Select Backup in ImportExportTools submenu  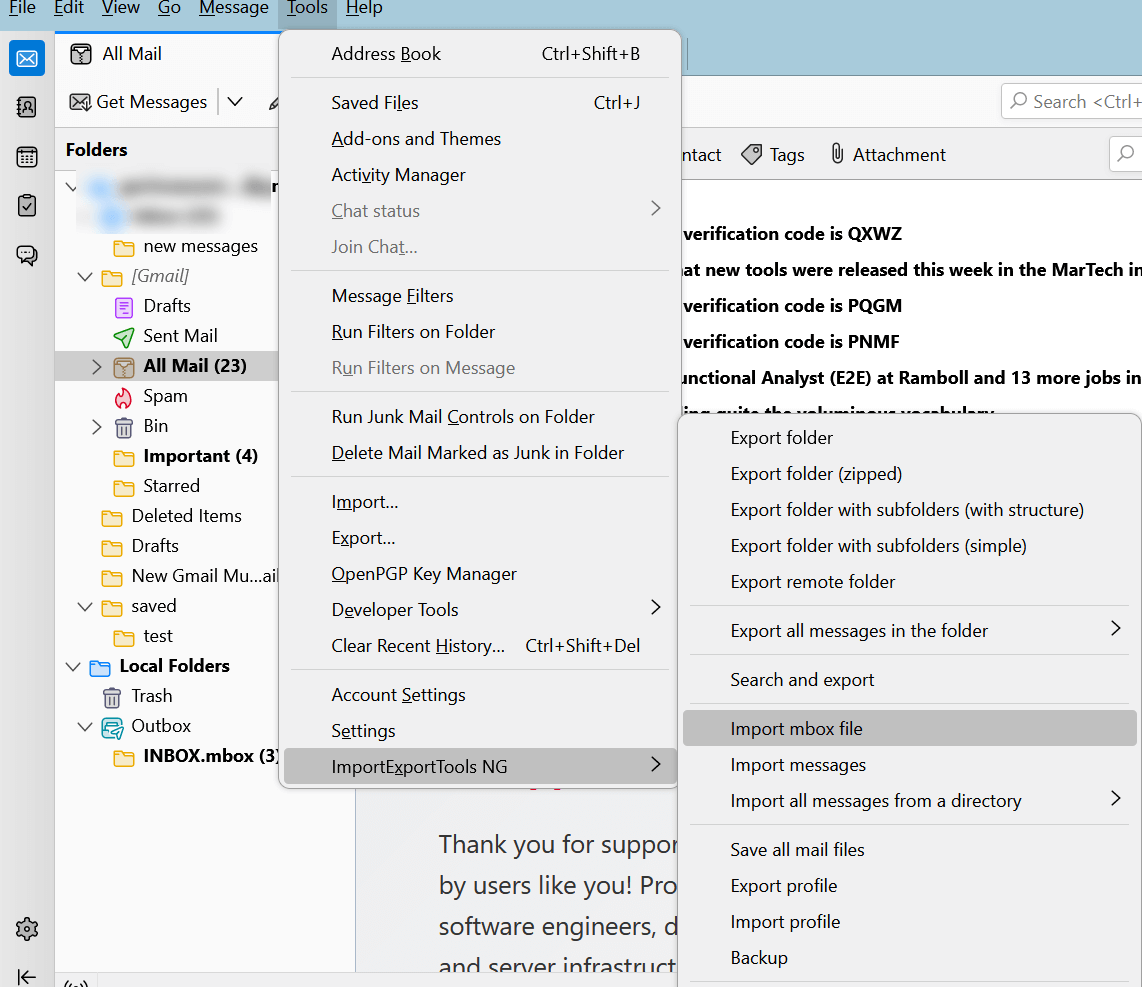click(x=910, y=958)
